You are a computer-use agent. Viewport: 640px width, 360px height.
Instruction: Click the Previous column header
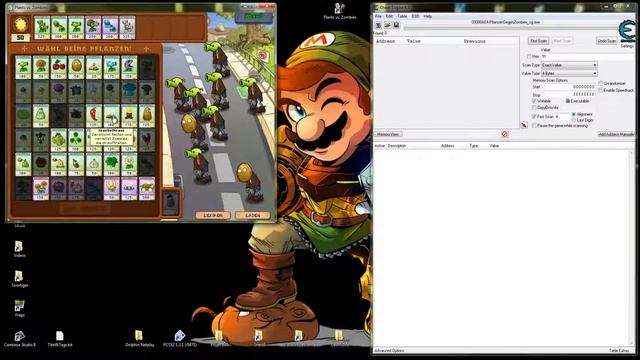pyautogui.click(x=475, y=41)
